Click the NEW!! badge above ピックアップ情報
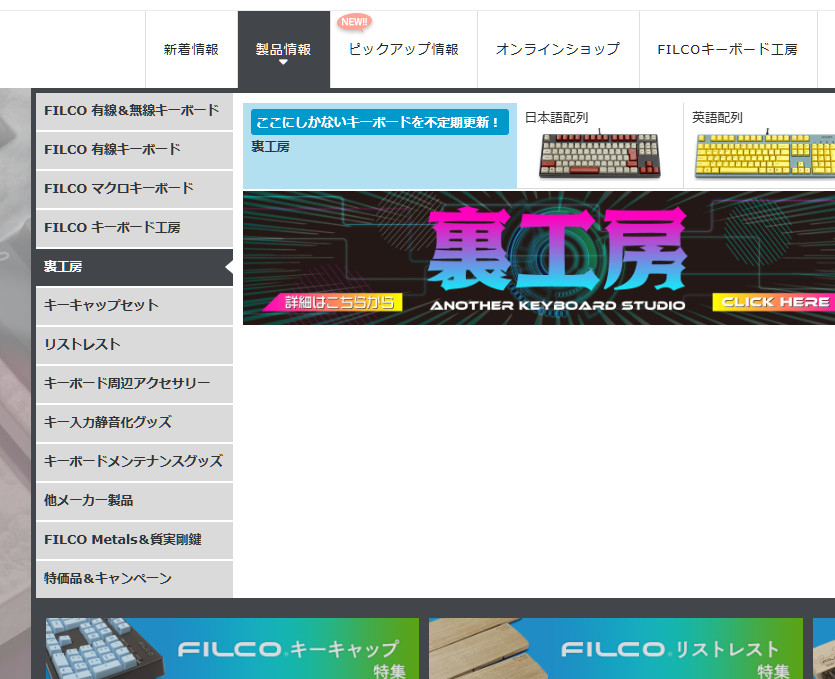Viewport: 835px width, 679px height. (x=354, y=22)
